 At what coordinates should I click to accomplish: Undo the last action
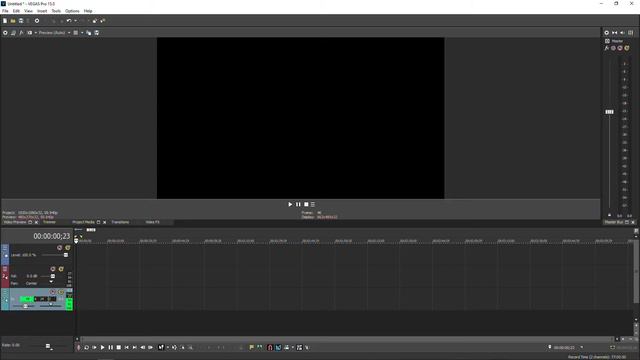click(69, 21)
